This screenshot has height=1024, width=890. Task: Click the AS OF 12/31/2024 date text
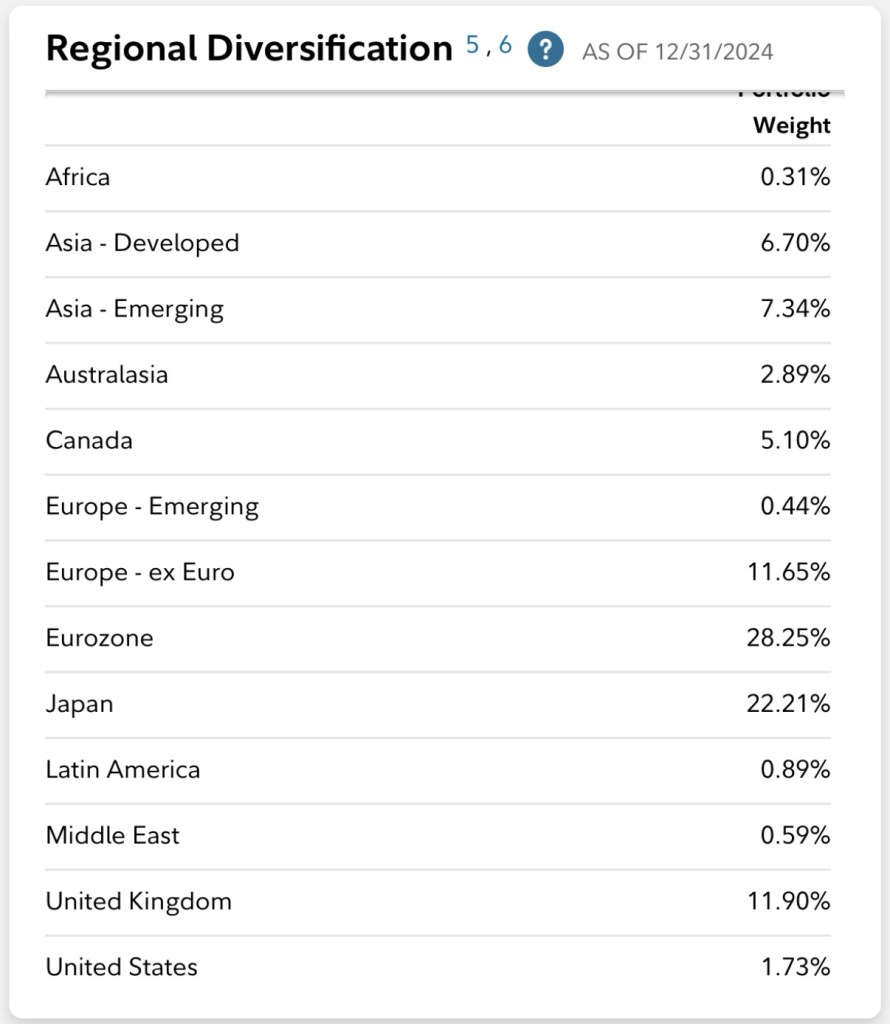point(677,52)
